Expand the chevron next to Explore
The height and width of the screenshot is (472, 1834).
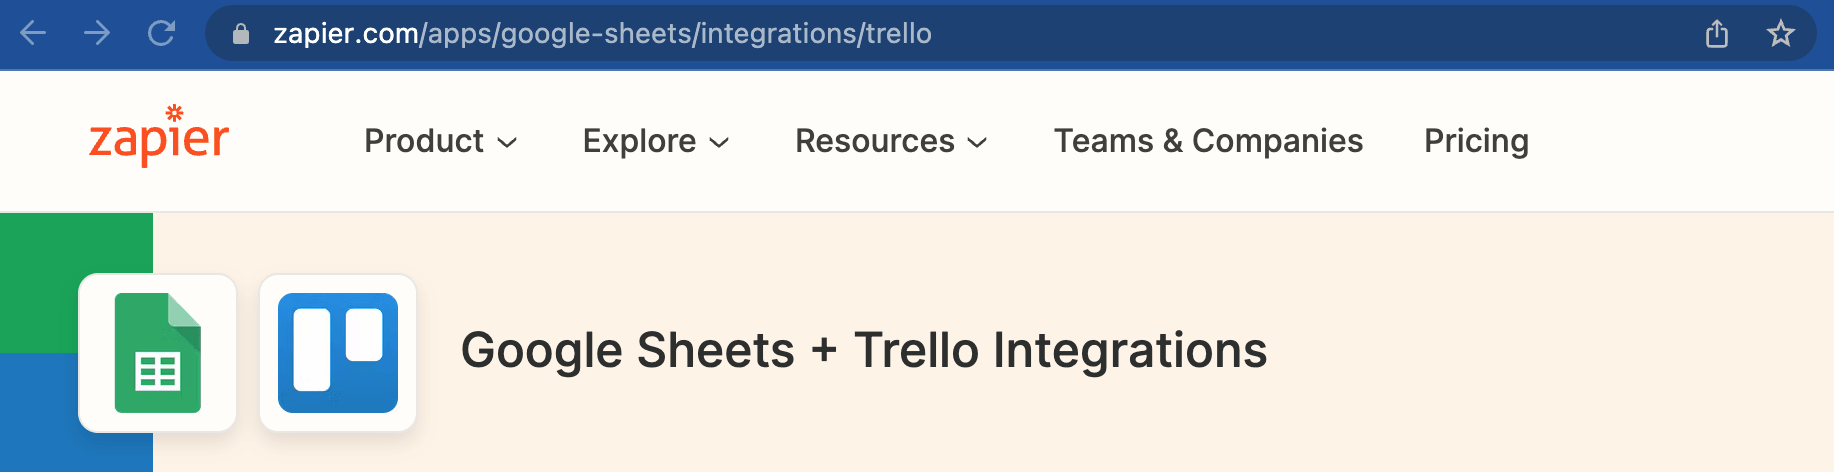tap(720, 143)
